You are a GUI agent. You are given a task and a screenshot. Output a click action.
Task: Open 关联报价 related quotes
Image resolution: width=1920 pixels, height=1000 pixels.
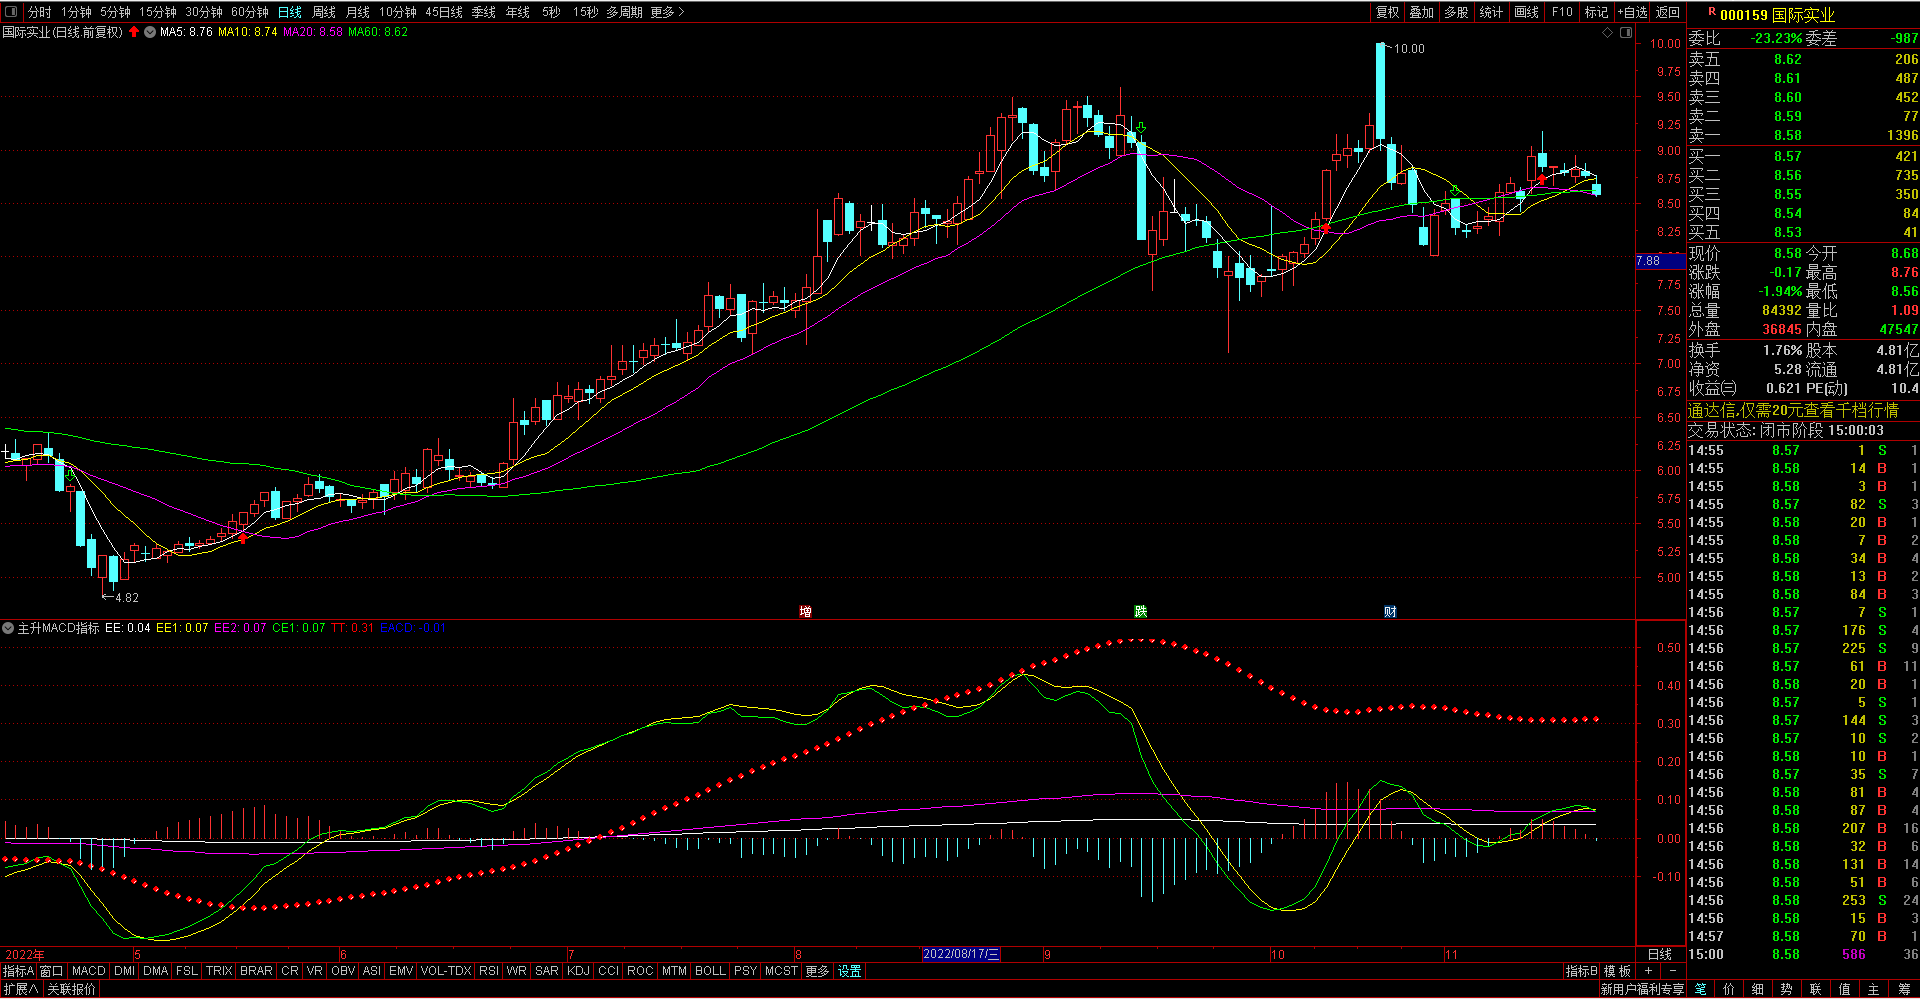coord(72,989)
